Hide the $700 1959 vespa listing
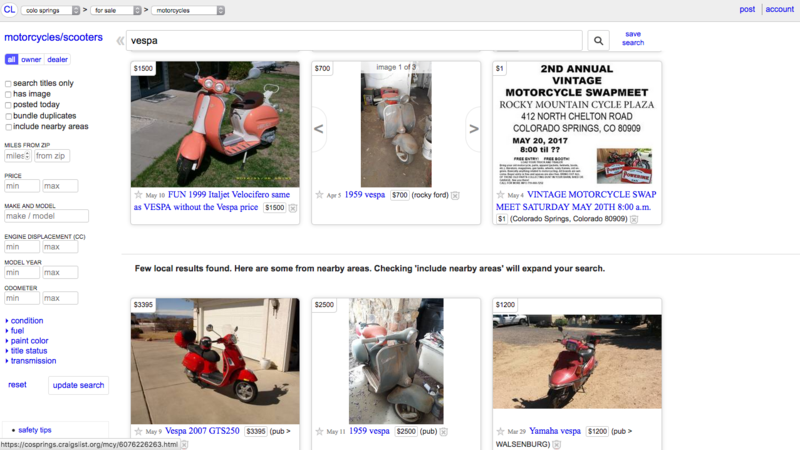The width and height of the screenshot is (800, 450). click(455, 195)
